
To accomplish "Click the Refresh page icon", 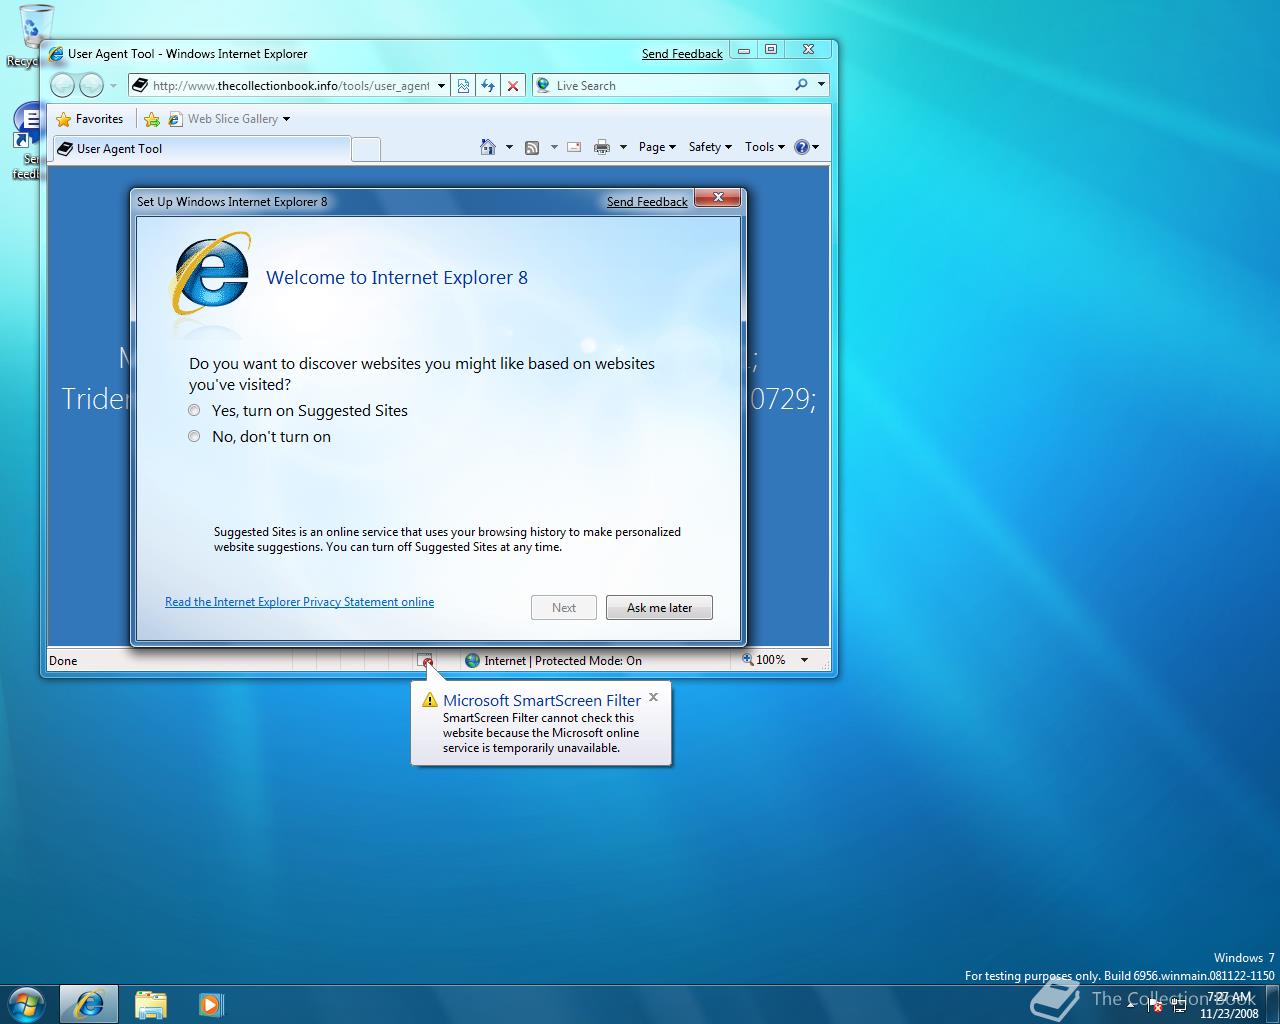I will pyautogui.click(x=488, y=86).
